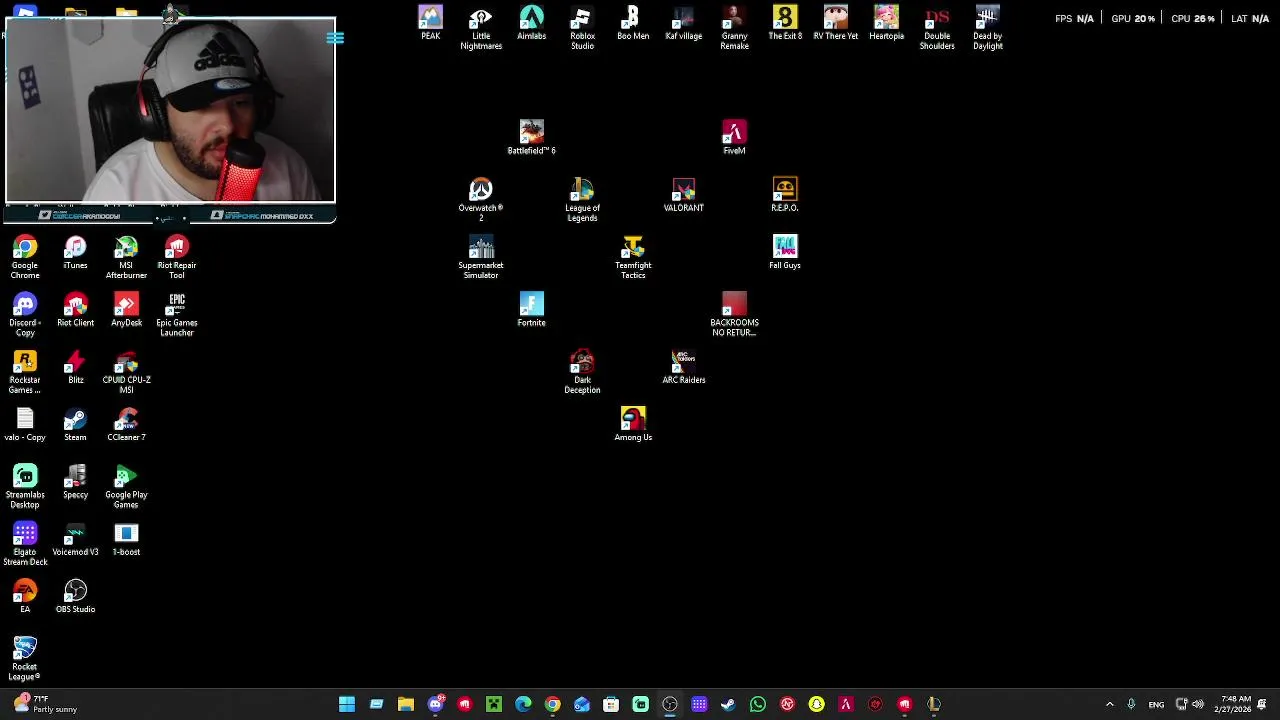1280x720 pixels.
Task: Open Dead by Daylight shortcut
Action: point(988,28)
